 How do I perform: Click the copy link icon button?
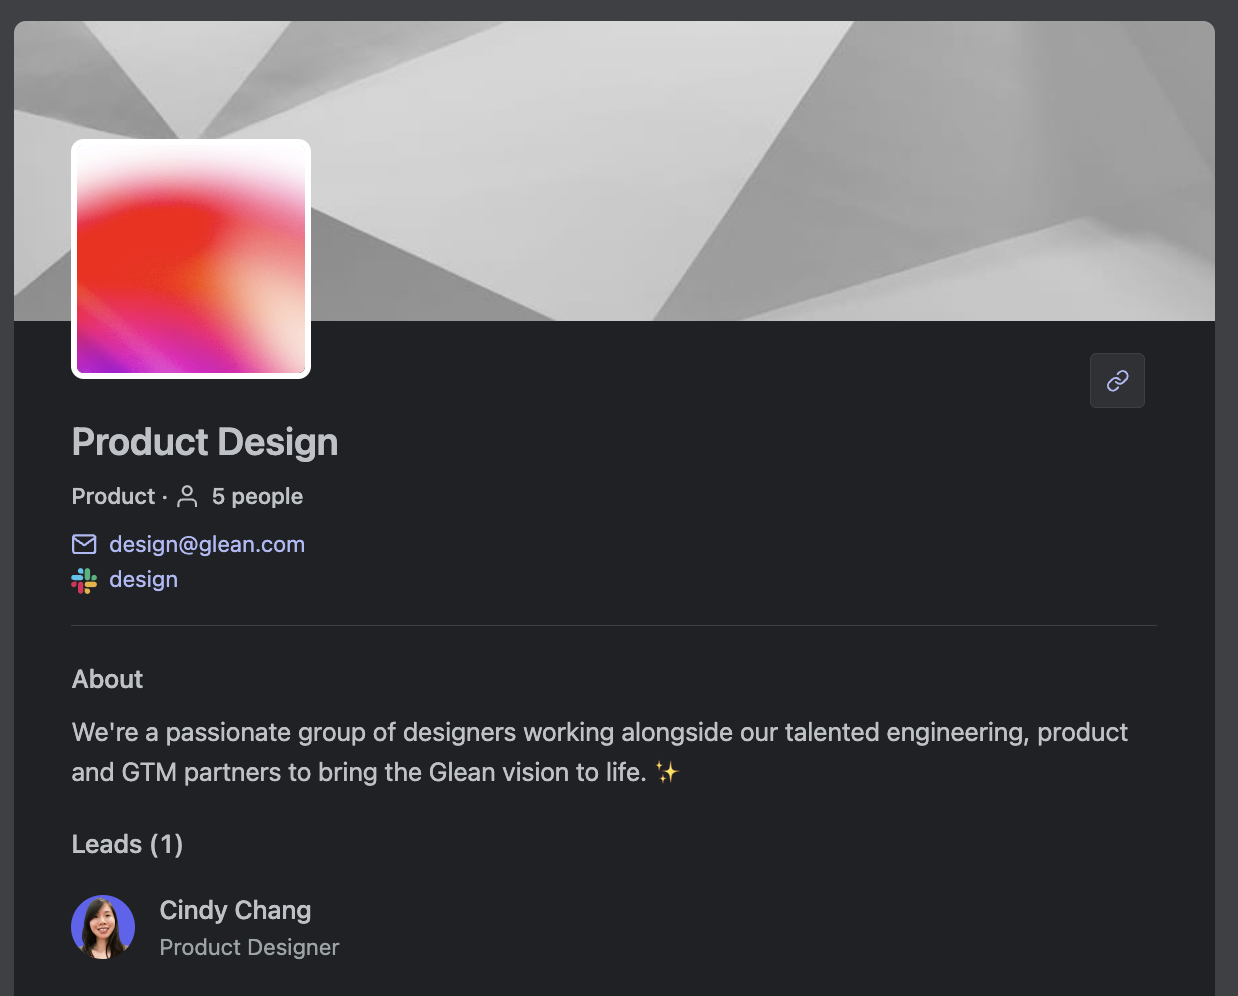(x=1117, y=380)
